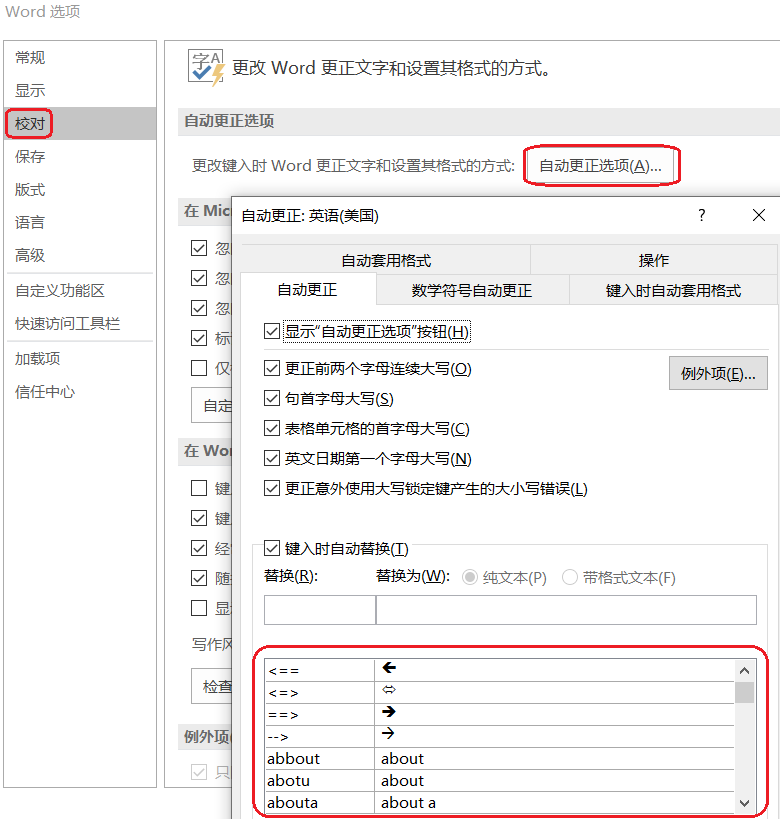Viewport: 780px width, 819px height.
Task: Select the 纯文本(P) radio button
Action: (x=470, y=578)
